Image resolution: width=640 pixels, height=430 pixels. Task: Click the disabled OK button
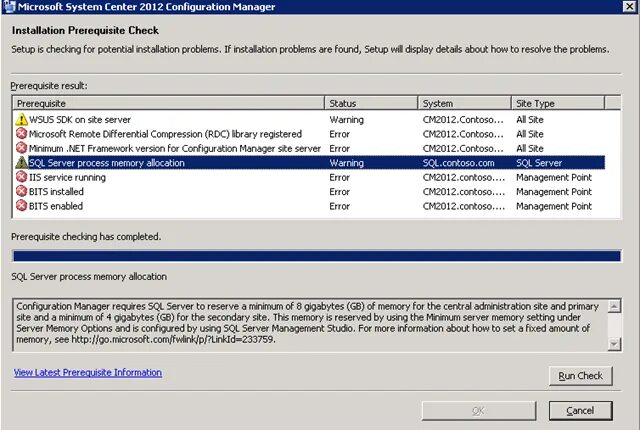479,410
